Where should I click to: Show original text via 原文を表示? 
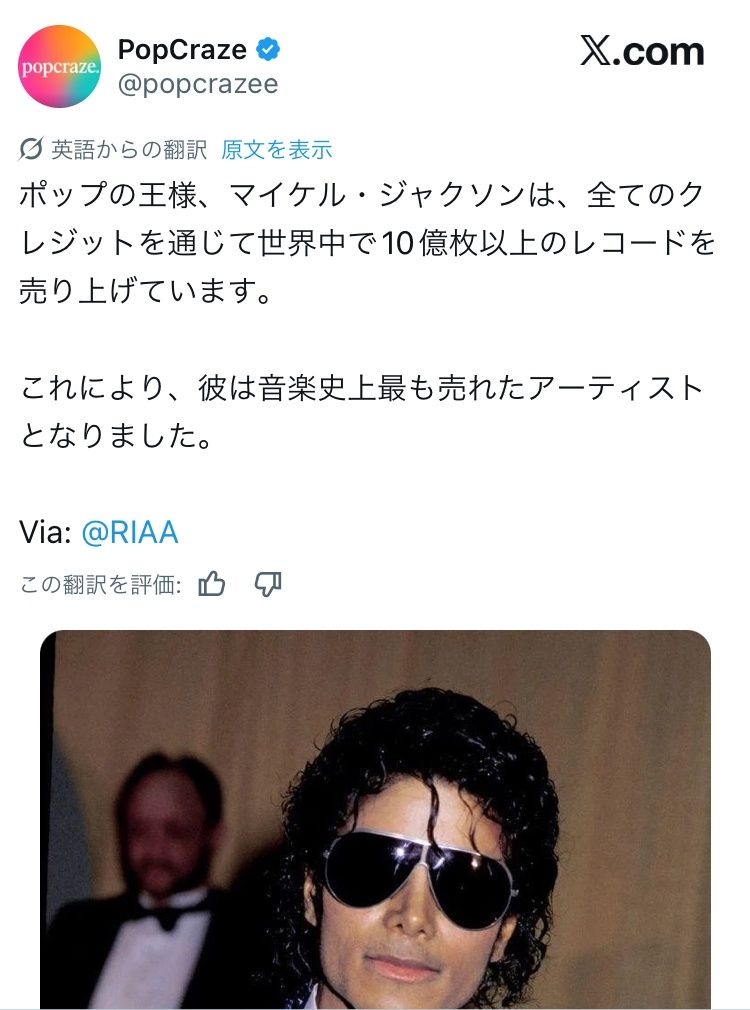(276, 149)
